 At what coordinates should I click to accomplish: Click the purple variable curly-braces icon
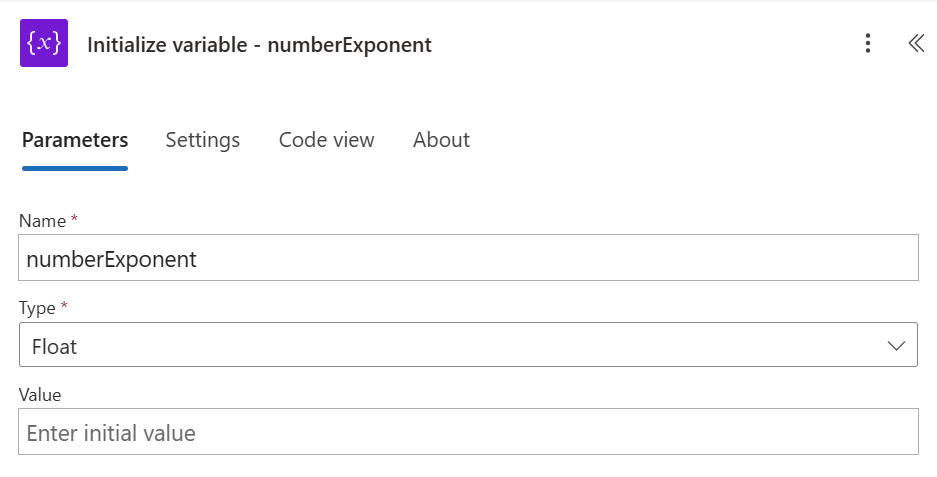(x=44, y=44)
